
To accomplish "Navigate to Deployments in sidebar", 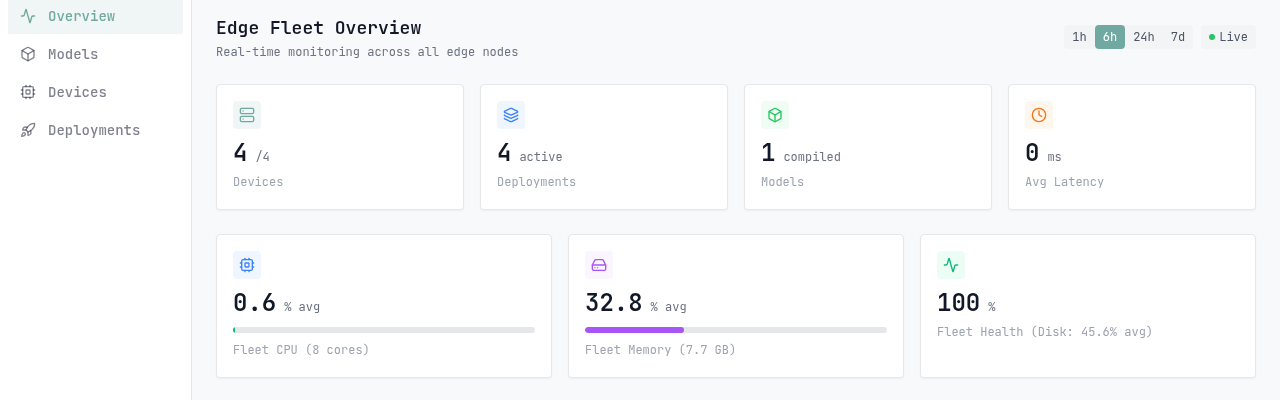I will (x=95, y=130).
